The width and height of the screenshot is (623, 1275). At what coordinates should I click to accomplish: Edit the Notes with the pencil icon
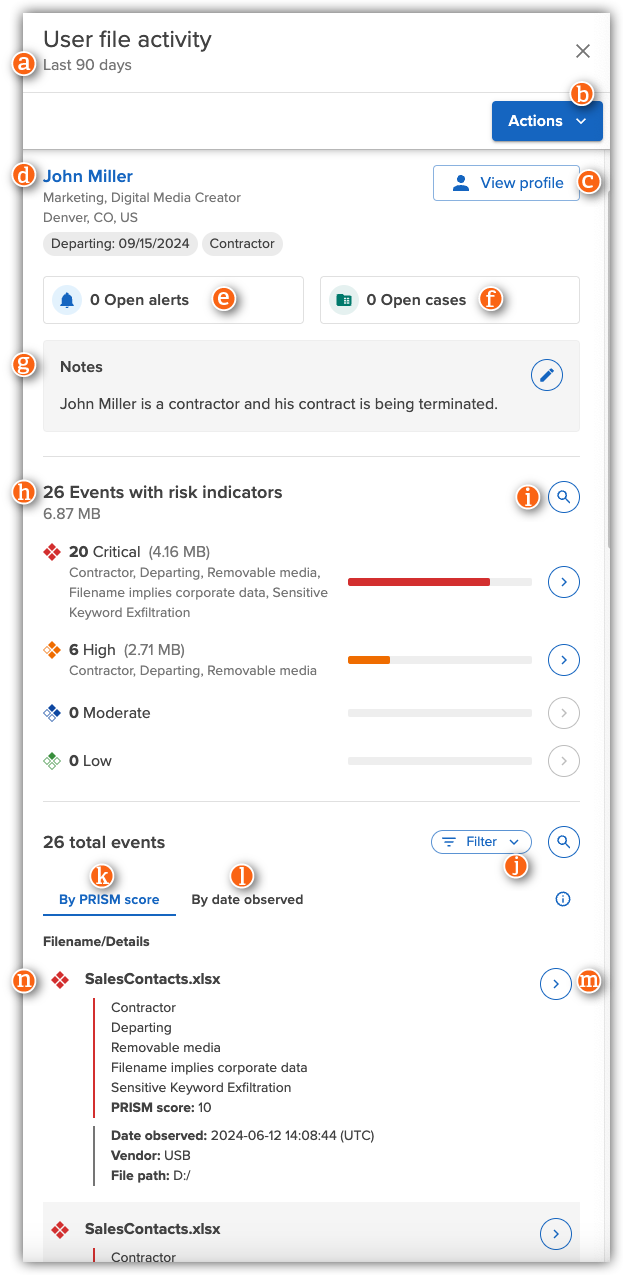(x=546, y=375)
